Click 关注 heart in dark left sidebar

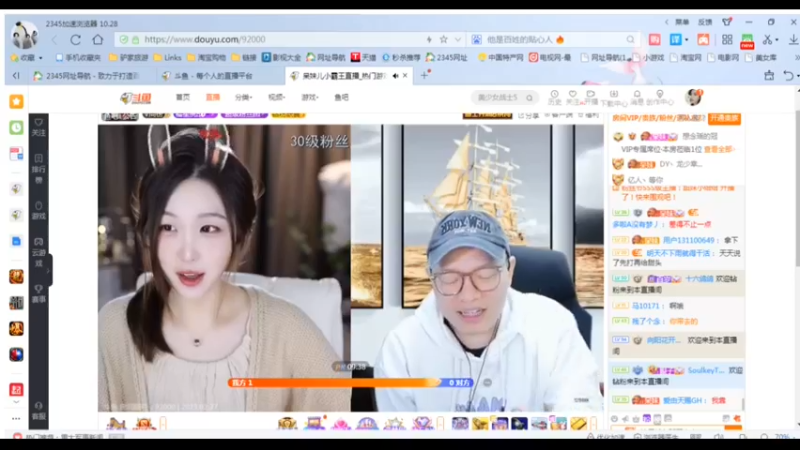pyautogui.click(x=39, y=127)
